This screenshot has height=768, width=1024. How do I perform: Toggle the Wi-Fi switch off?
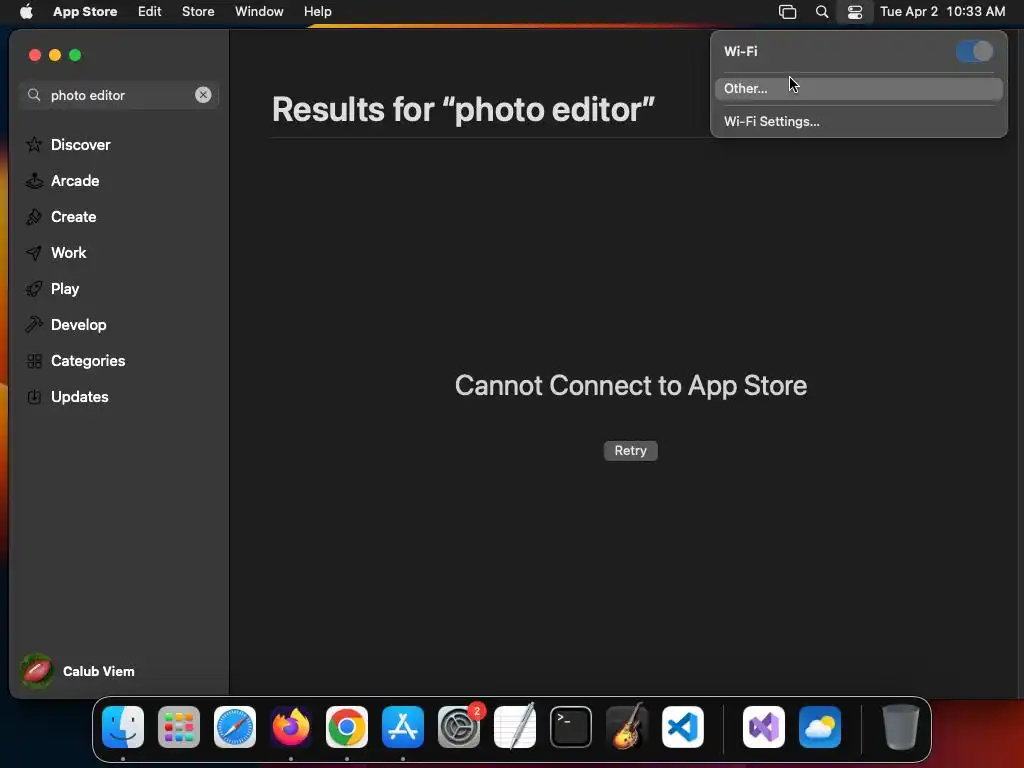pos(974,51)
